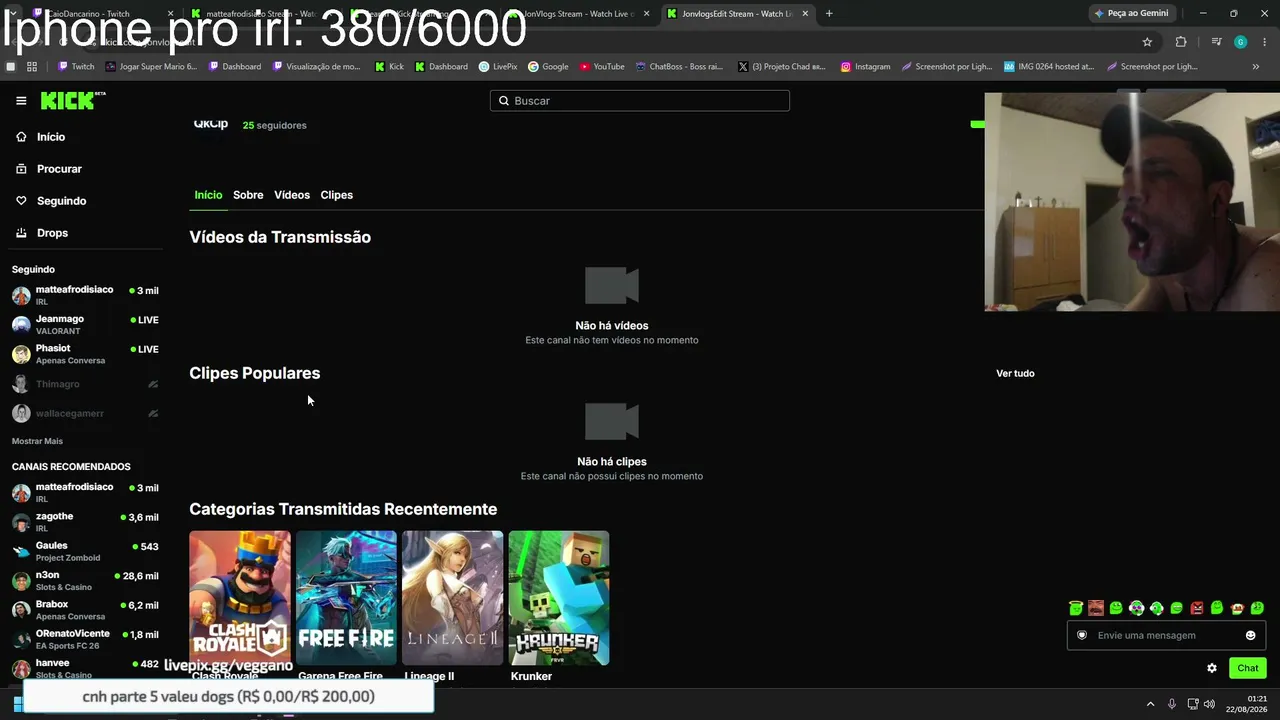
Task: Open network status in system tray
Action: [1193, 704]
